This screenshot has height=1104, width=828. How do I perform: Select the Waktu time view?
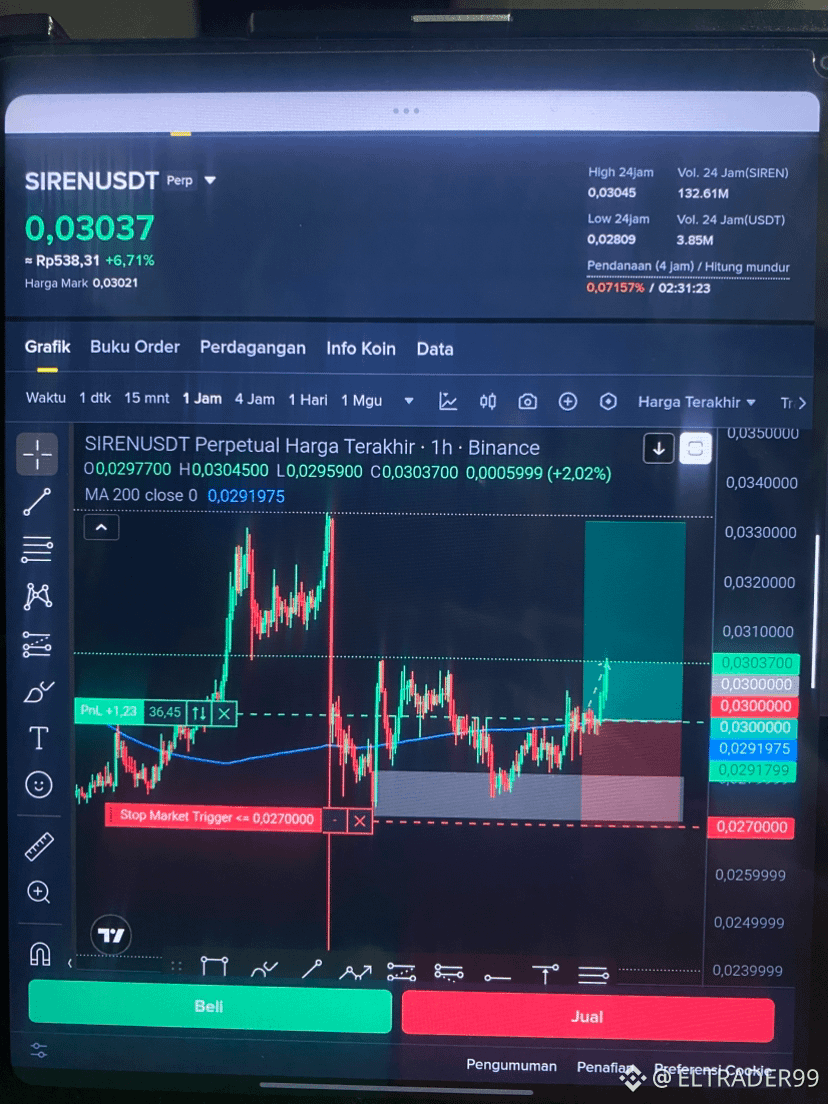pos(46,398)
